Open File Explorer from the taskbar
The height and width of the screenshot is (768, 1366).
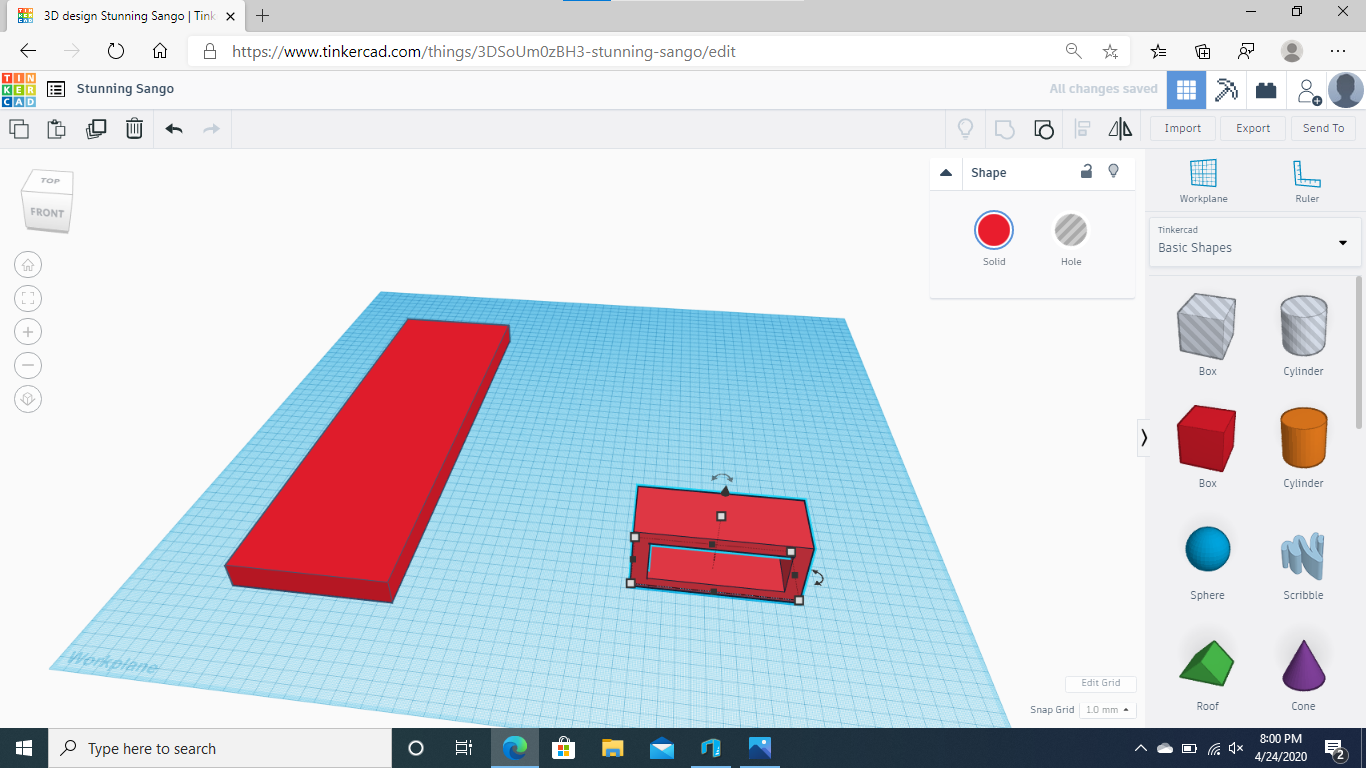point(613,748)
